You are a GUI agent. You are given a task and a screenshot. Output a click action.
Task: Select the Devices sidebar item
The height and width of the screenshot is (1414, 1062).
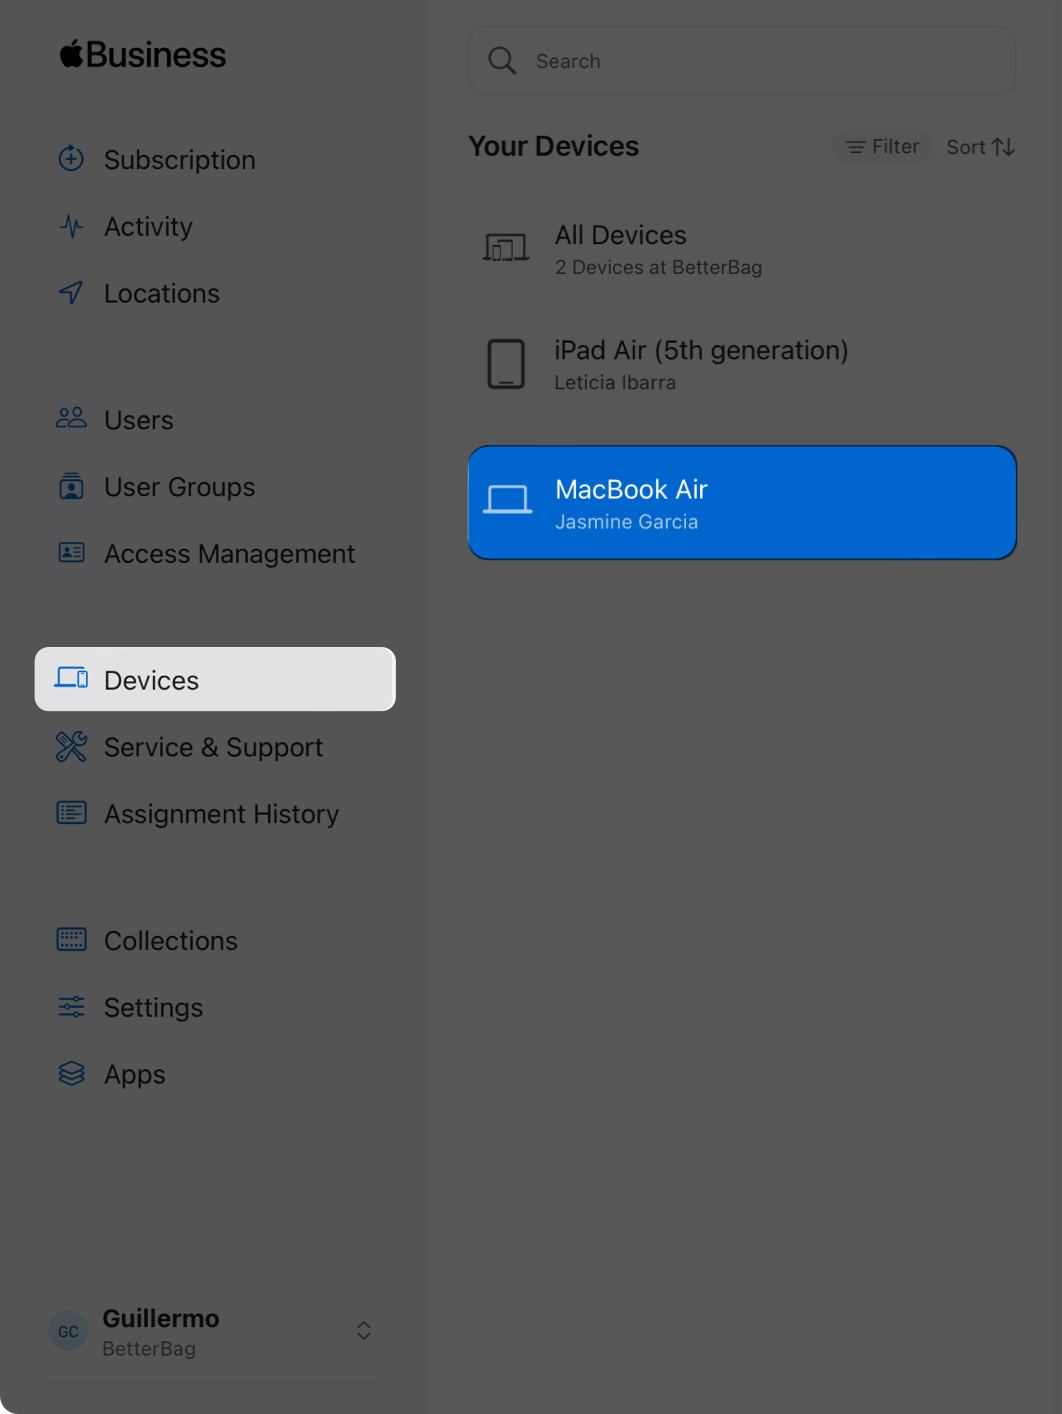pyautogui.click(x=215, y=680)
